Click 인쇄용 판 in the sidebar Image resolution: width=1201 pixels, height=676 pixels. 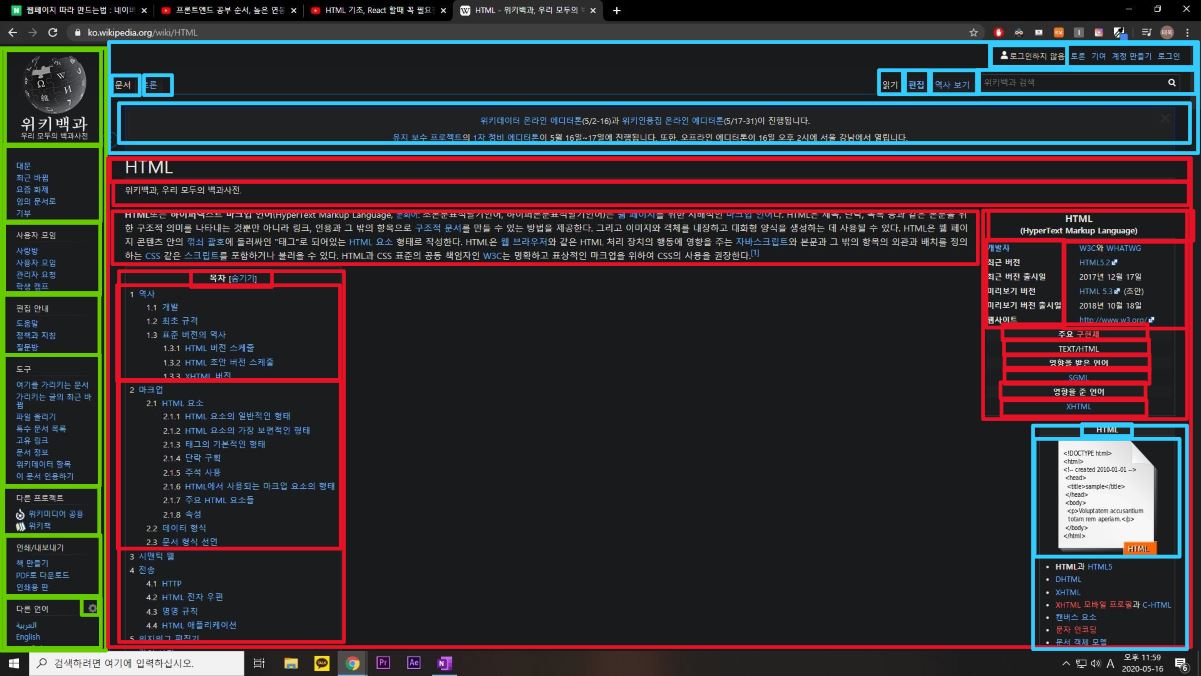pyautogui.click(x=33, y=587)
